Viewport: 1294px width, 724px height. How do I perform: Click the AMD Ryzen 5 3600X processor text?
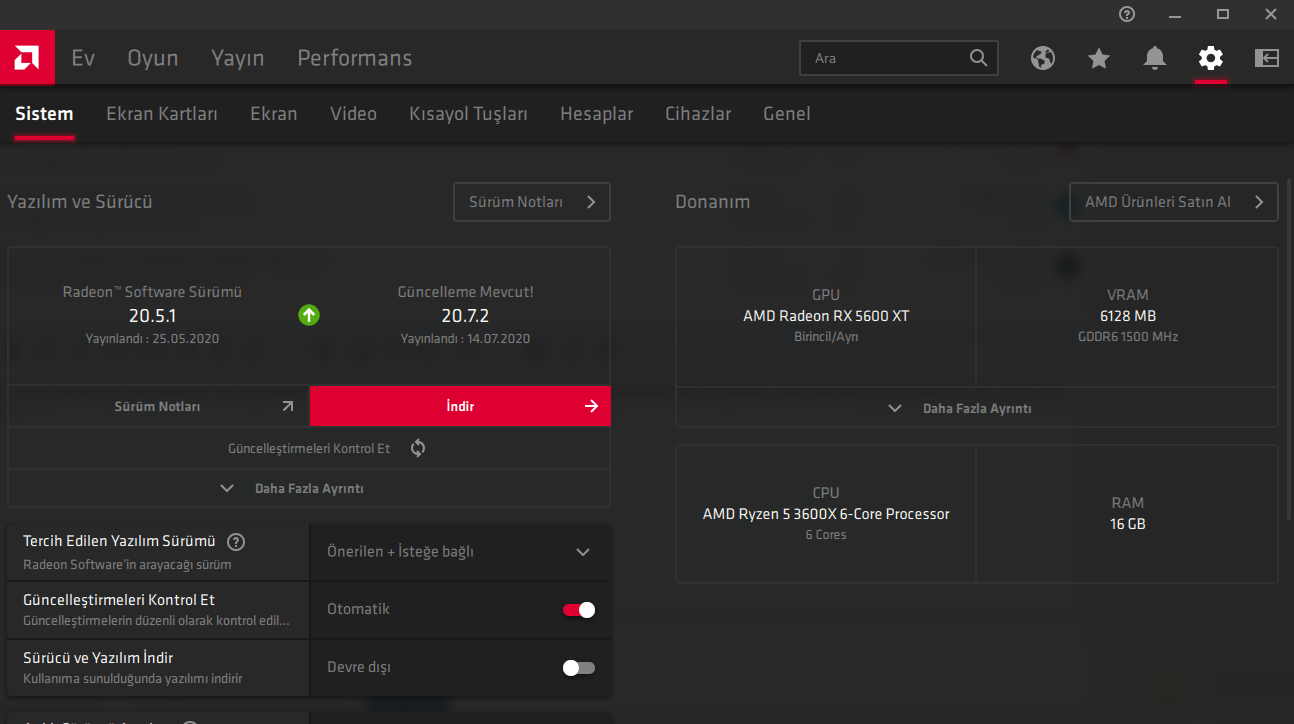[x=826, y=514]
